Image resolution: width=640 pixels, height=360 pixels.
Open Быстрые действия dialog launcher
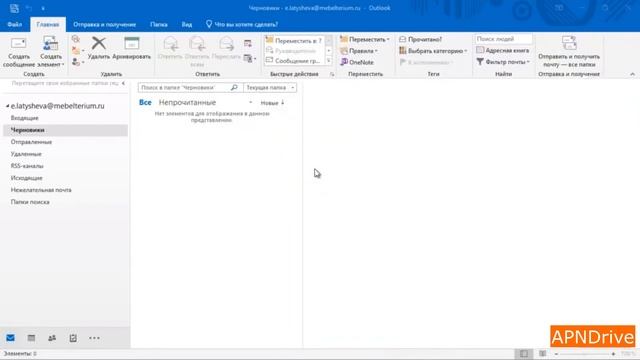coord(332,74)
